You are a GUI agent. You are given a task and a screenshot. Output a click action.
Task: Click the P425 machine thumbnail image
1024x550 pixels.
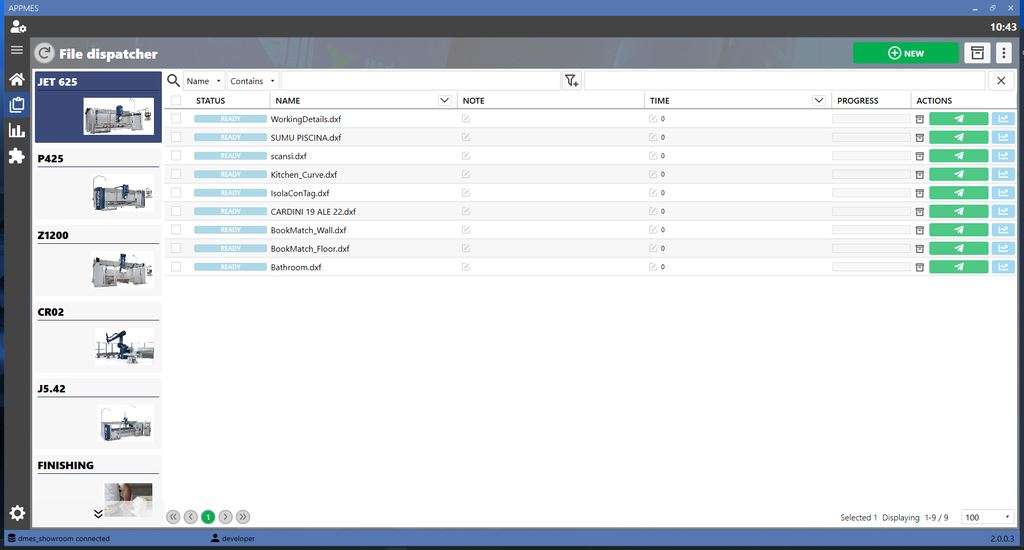[122, 193]
